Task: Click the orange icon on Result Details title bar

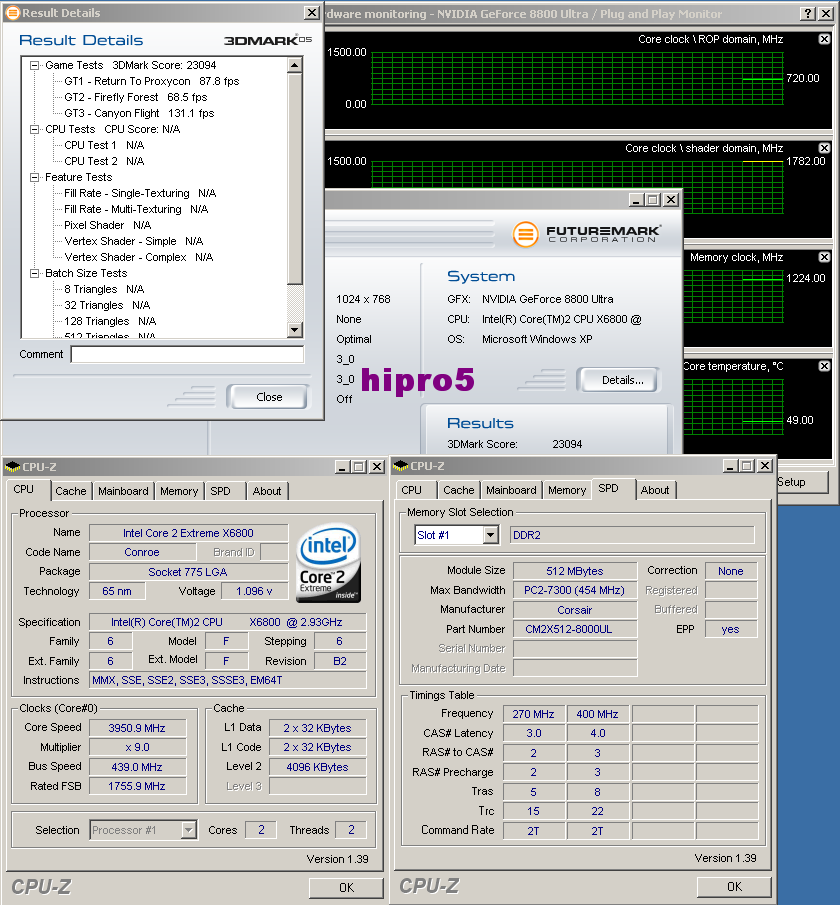Action: click(x=11, y=13)
